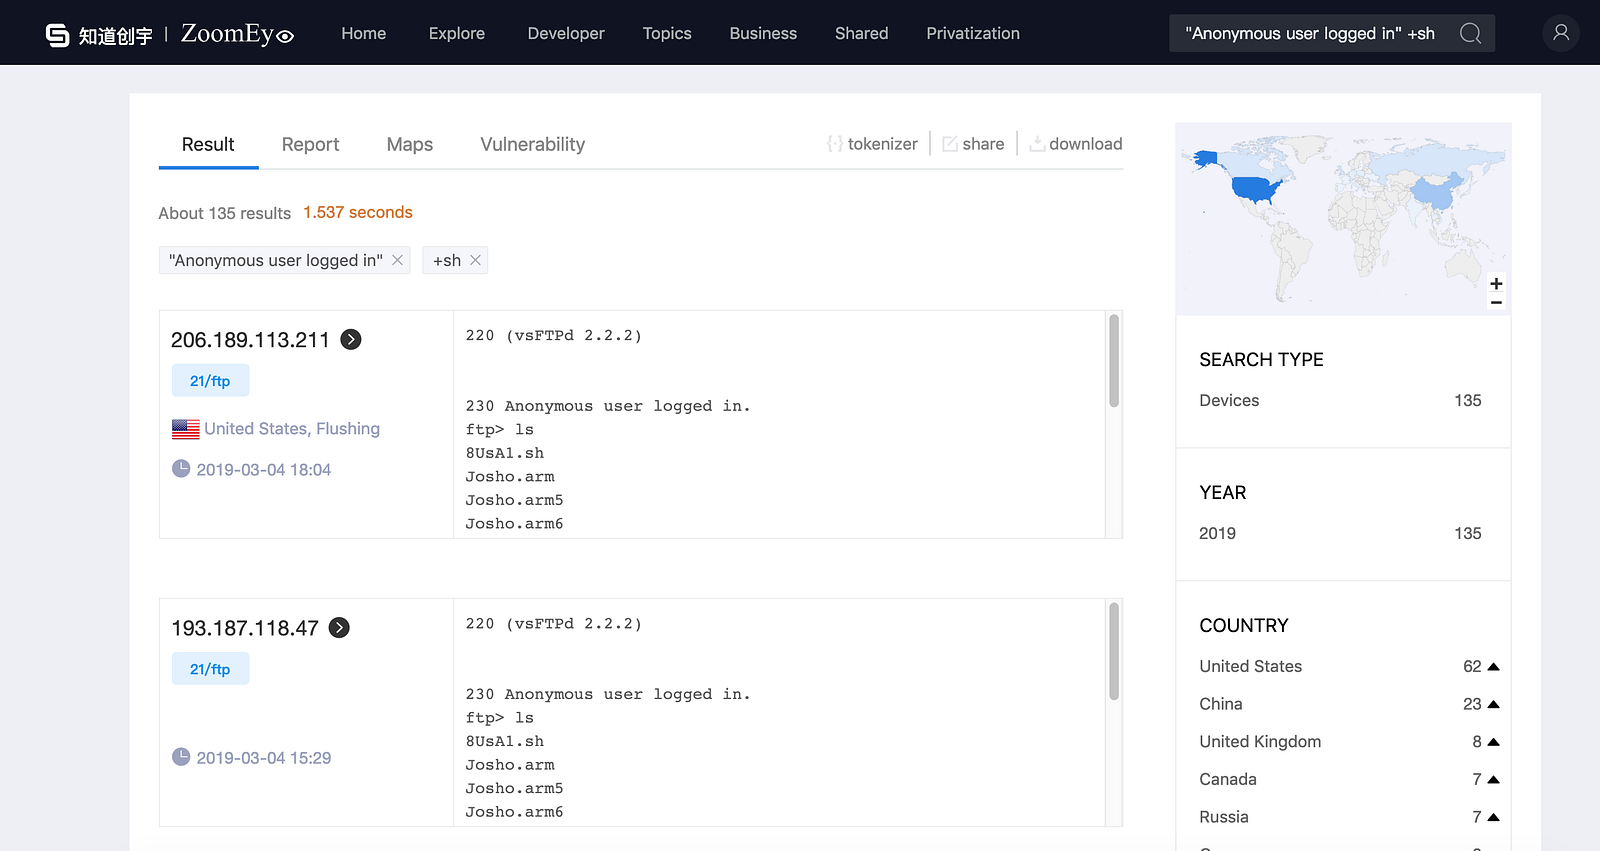Open the Privatization menu
The image size is (1600, 851).
(x=973, y=33)
